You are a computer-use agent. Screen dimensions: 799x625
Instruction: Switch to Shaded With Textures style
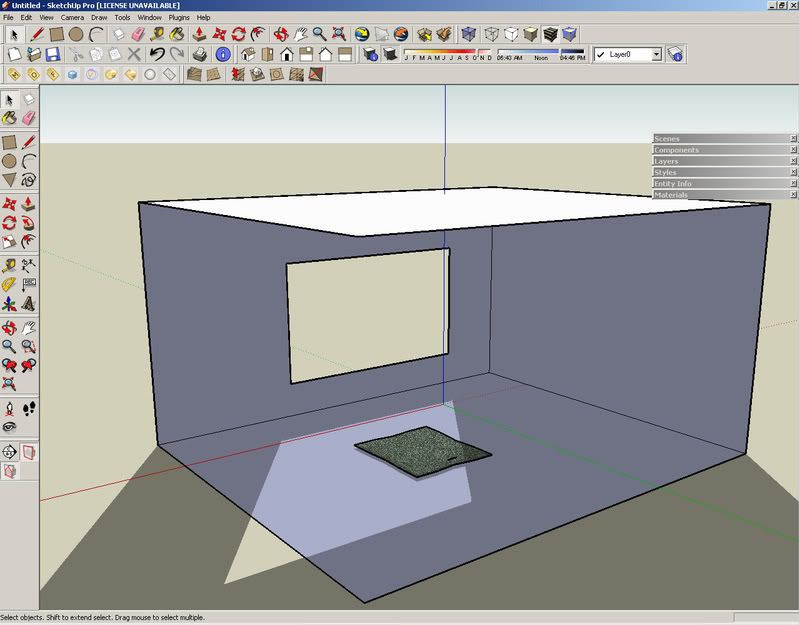[x=550, y=34]
